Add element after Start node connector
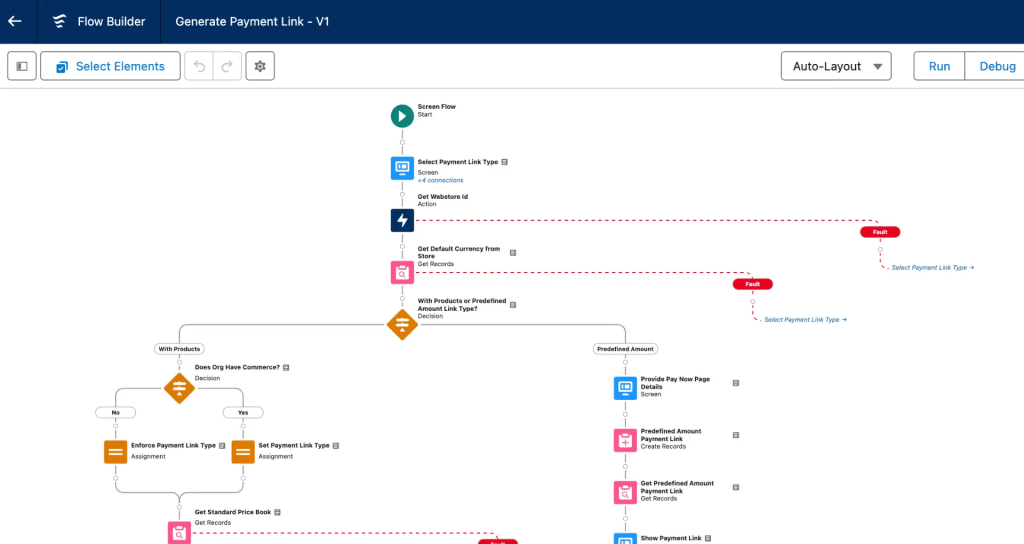This screenshot has height=544, width=1024. (402, 142)
